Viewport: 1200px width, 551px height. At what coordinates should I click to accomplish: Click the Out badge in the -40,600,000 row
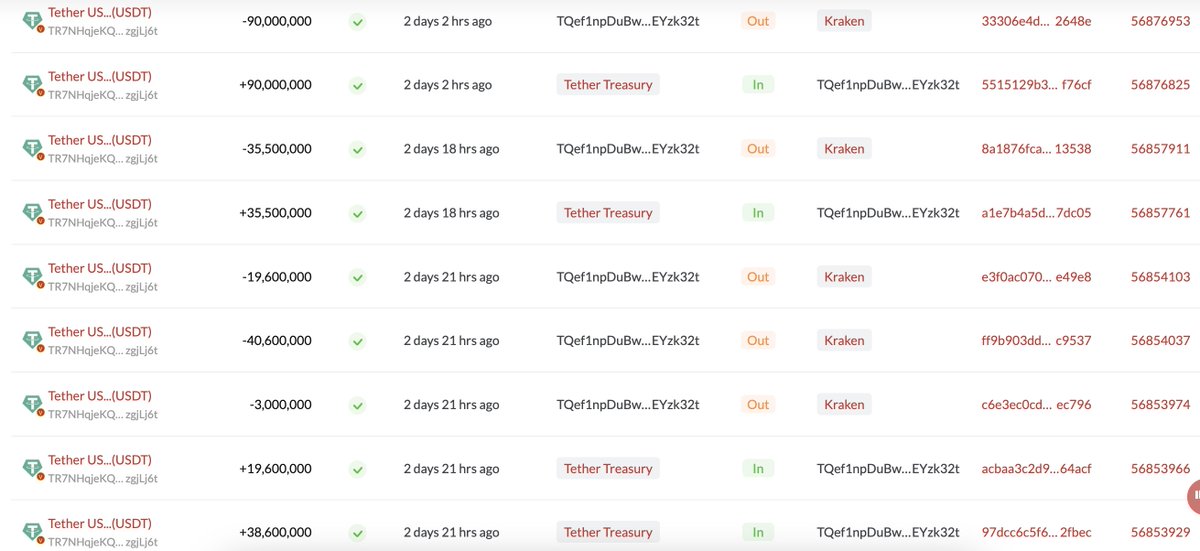(758, 341)
